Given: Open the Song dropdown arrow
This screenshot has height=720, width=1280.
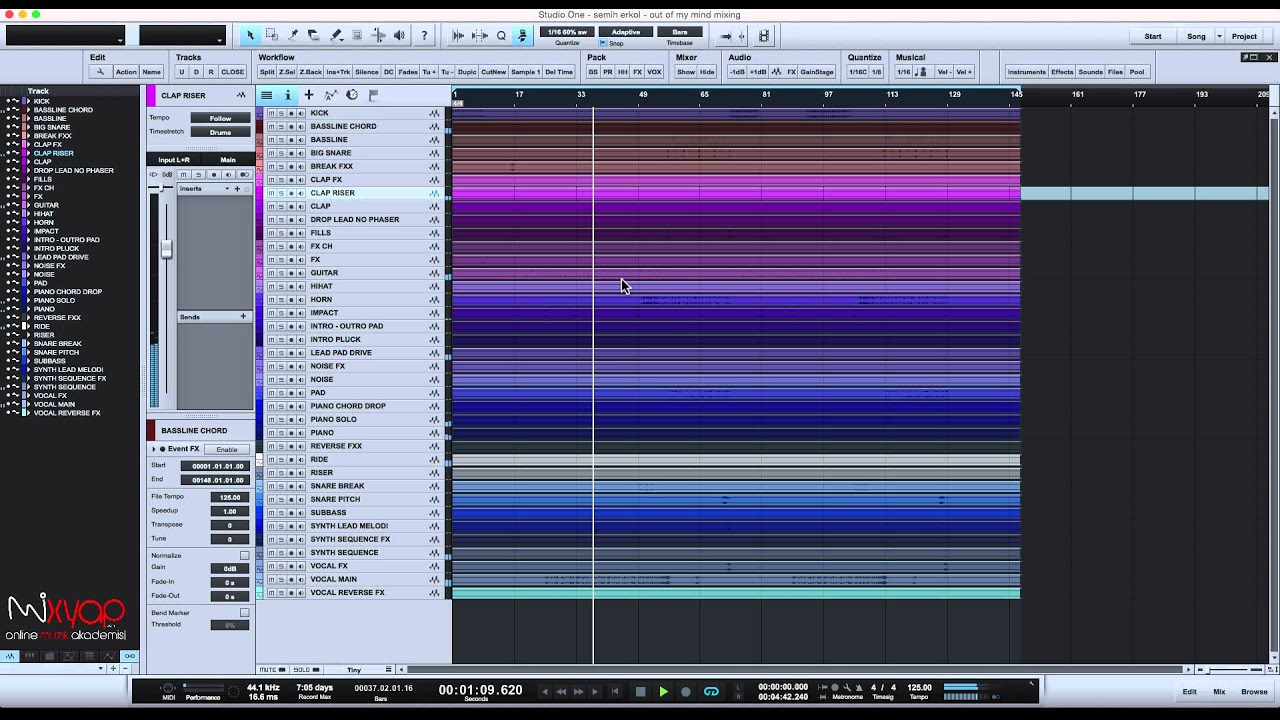Looking at the screenshot, I should pos(1219,36).
